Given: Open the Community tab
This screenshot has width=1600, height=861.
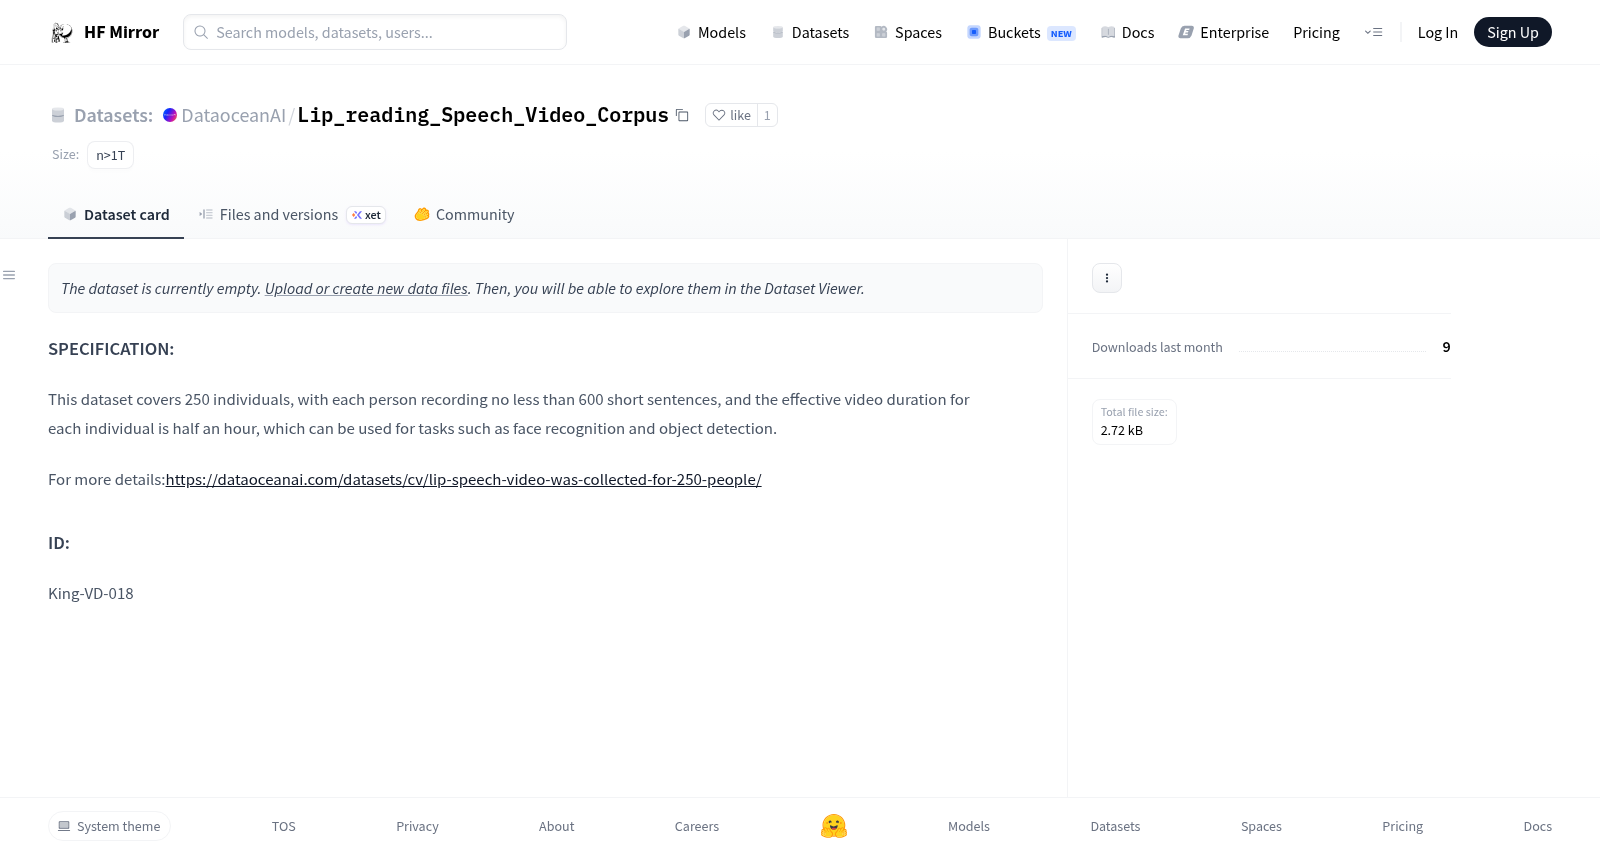Looking at the screenshot, I should click(x=464, y=215).
